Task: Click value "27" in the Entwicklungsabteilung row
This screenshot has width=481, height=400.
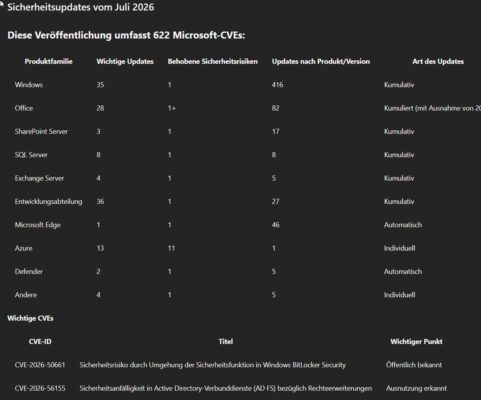Action: (275, 201)
